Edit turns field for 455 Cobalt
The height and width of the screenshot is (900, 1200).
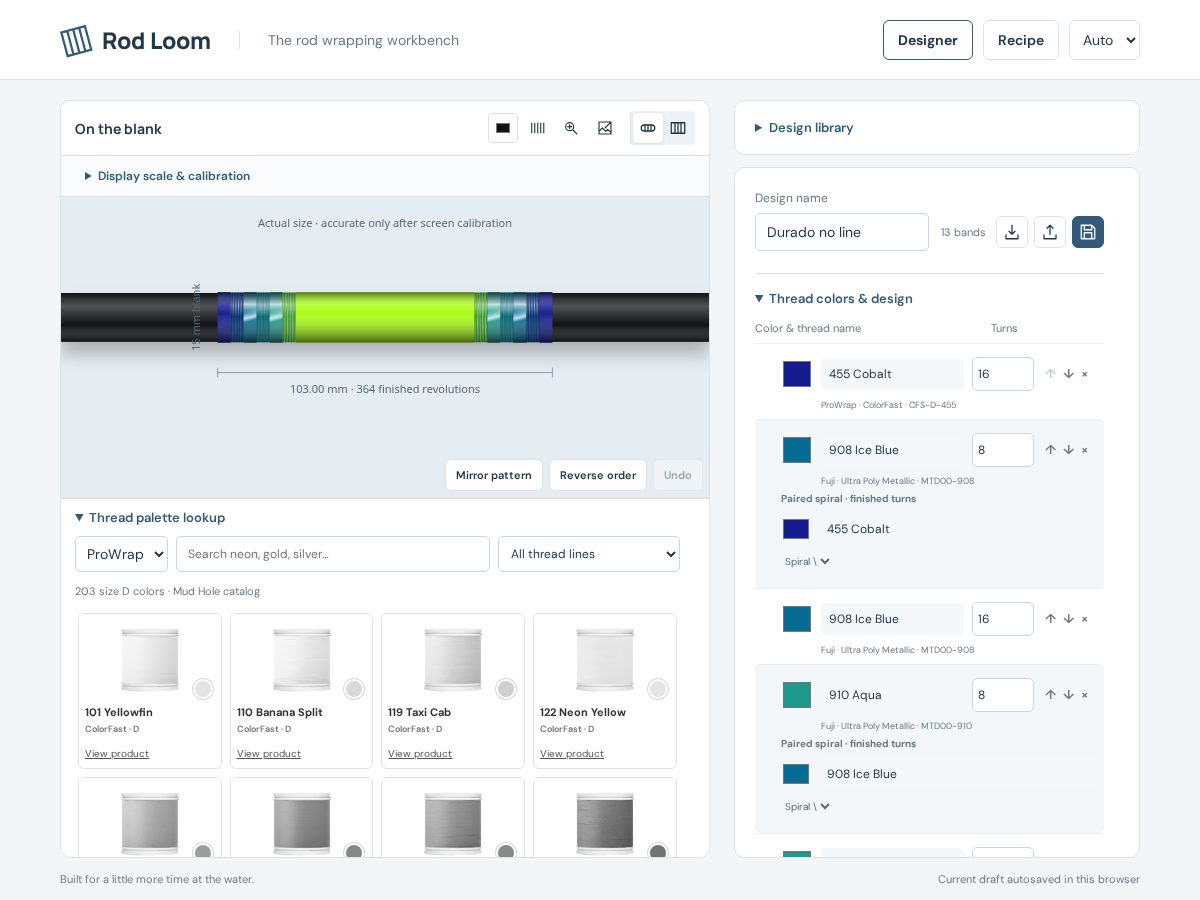(1003, 374)
